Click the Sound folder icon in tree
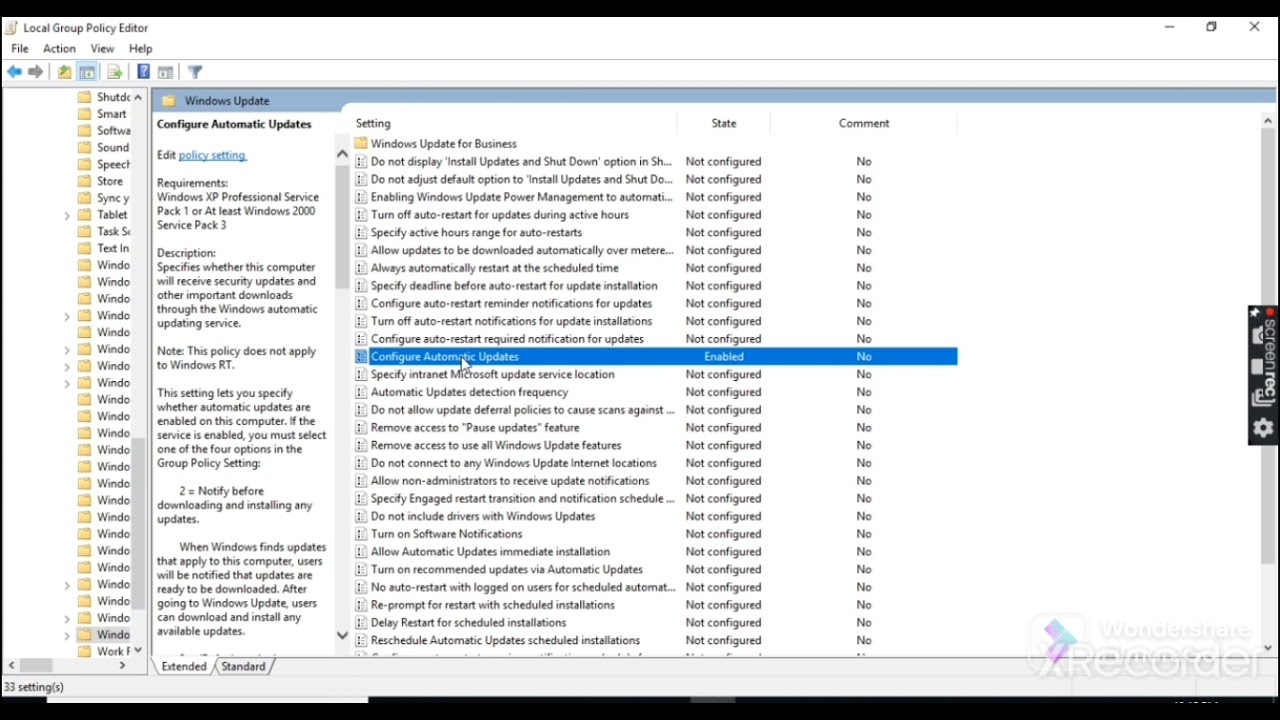The height and width of the screenshot is (720, 1280). [85, 147]
